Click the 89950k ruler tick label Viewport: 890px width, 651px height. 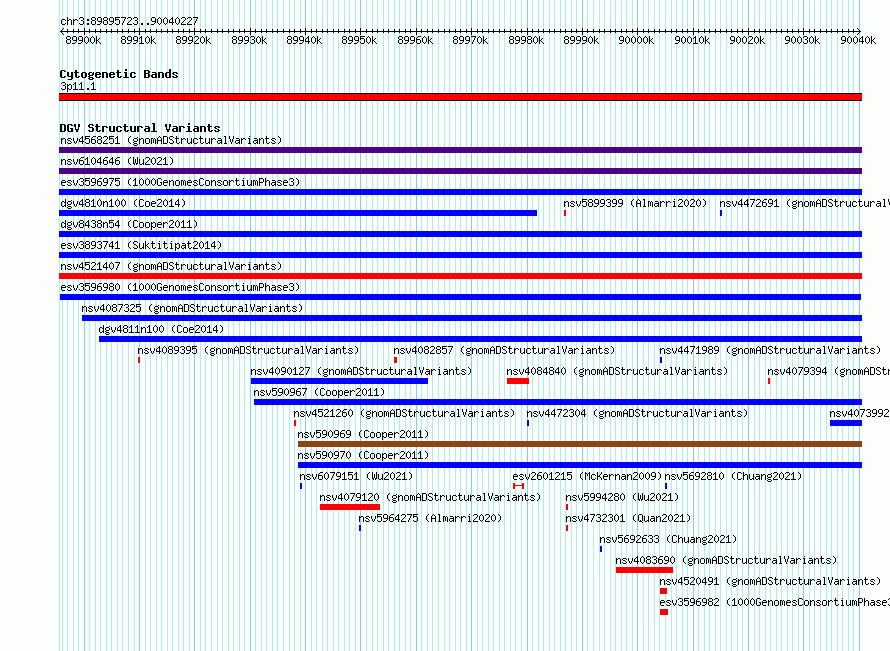pyautogui.click(x=359, y=40)
